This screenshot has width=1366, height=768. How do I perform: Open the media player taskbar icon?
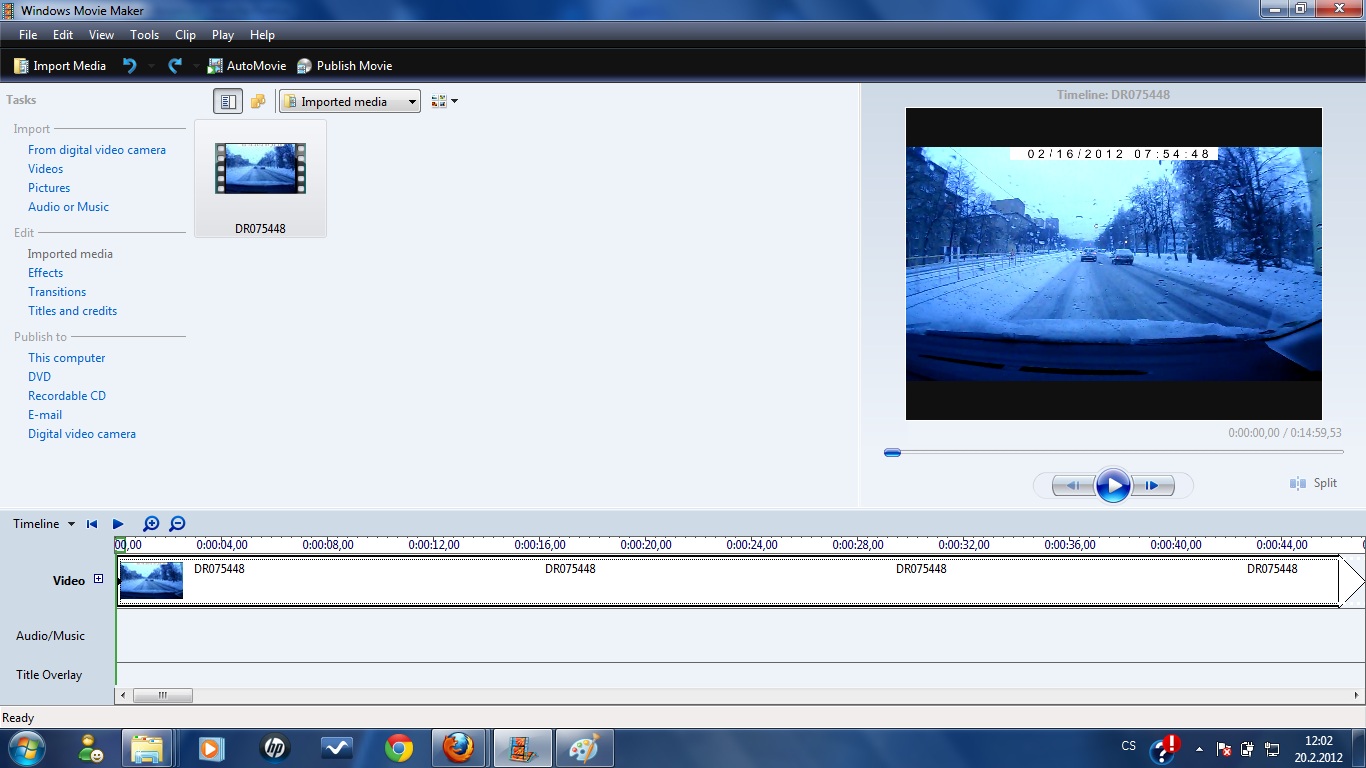(210, 748)
